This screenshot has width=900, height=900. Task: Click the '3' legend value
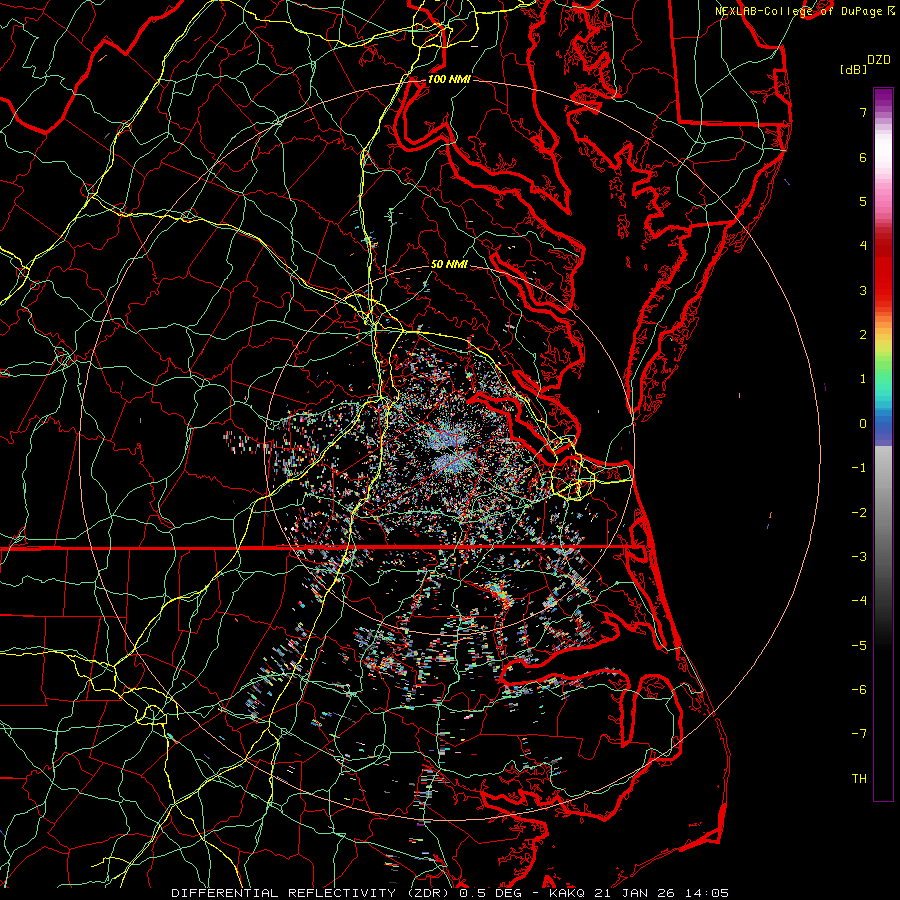[863, 290]
